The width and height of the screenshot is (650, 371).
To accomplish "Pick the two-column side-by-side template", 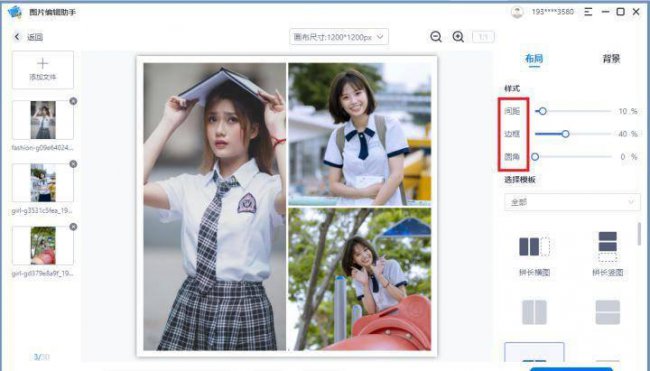I will [534, 312].
